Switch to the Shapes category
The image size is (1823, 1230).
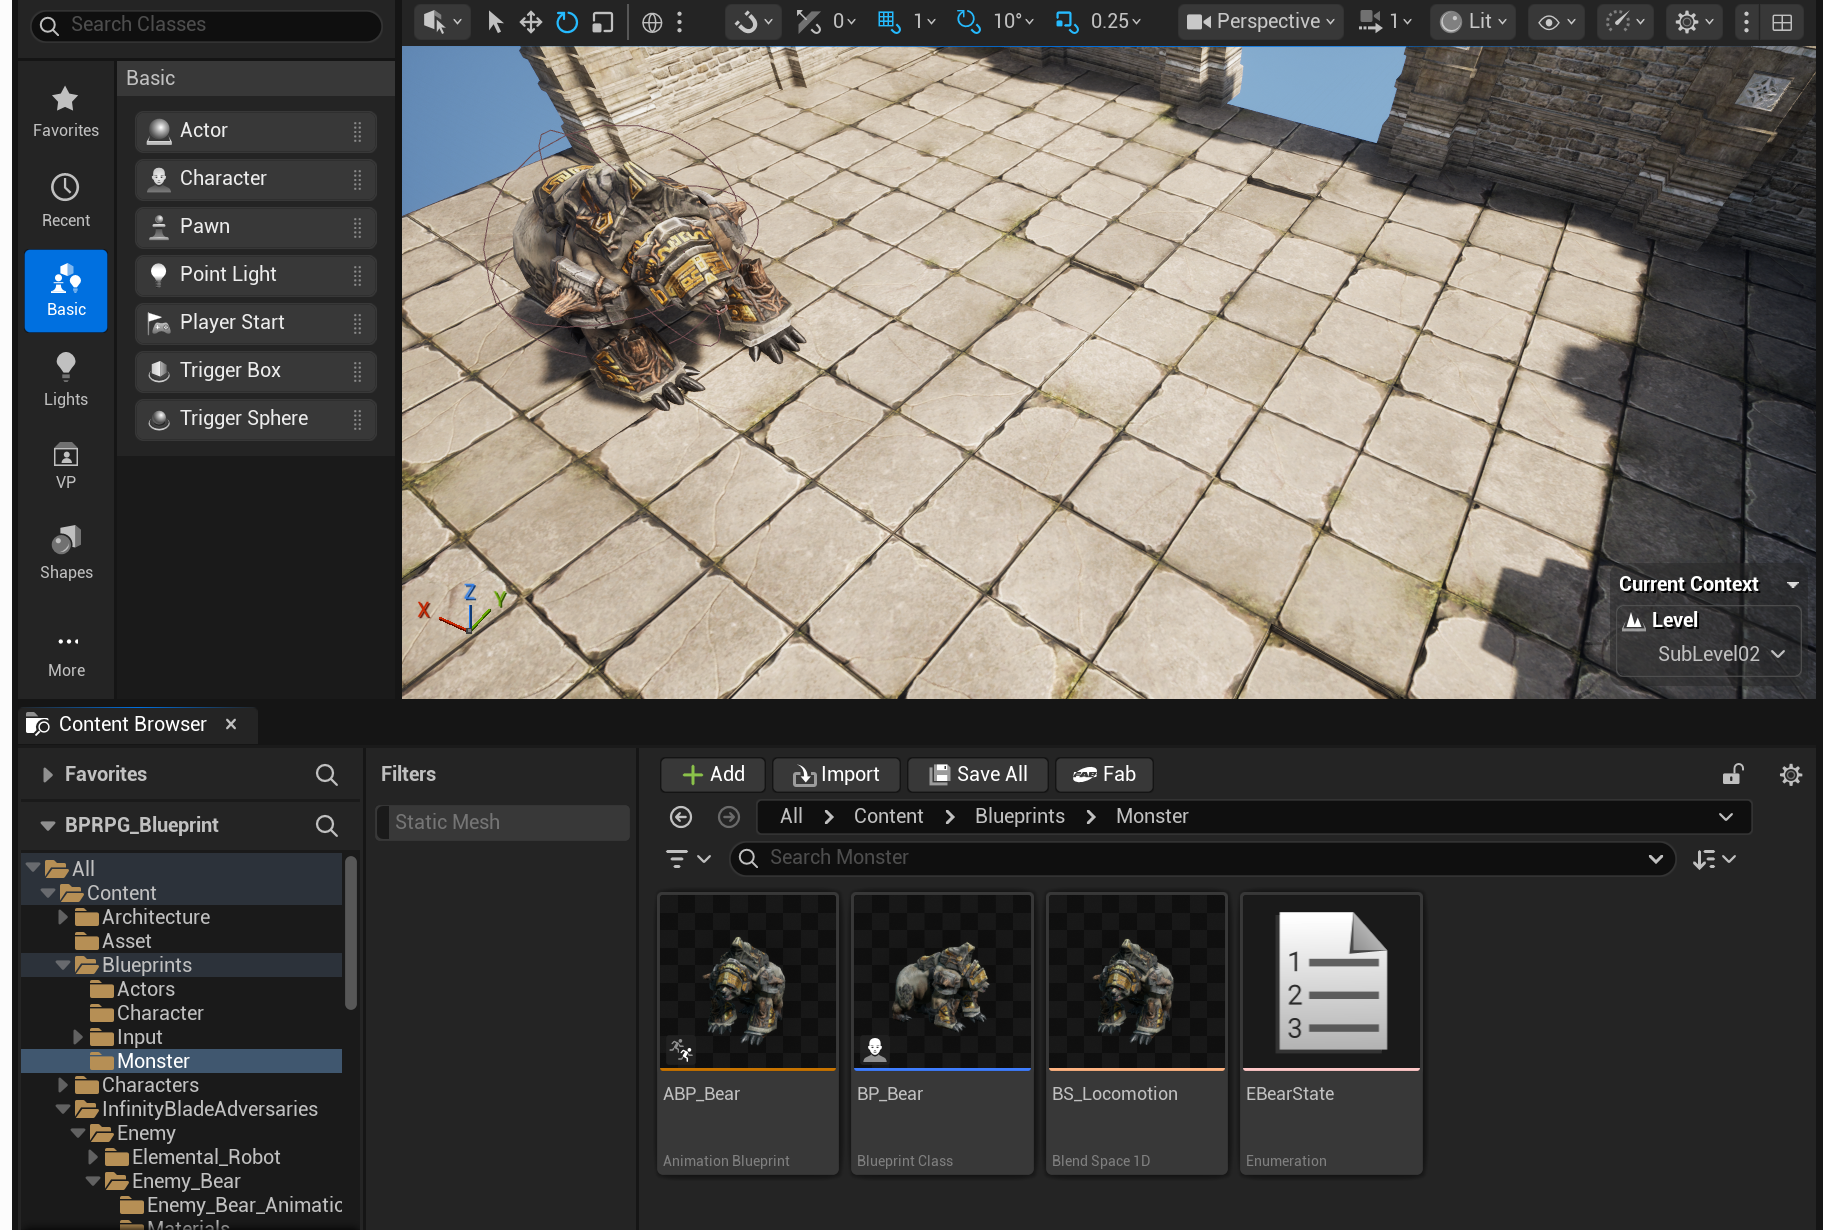[66, 553]
